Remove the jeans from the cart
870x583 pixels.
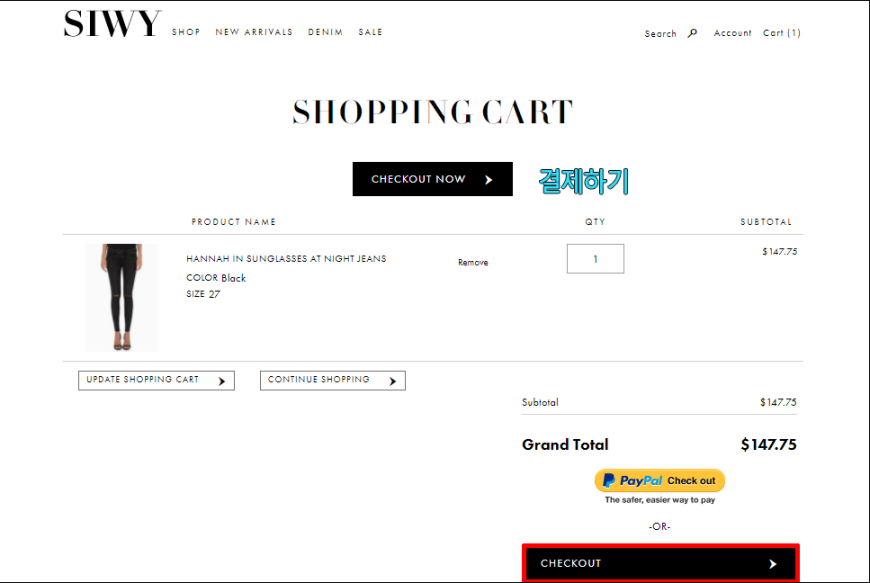click(473, 262)
